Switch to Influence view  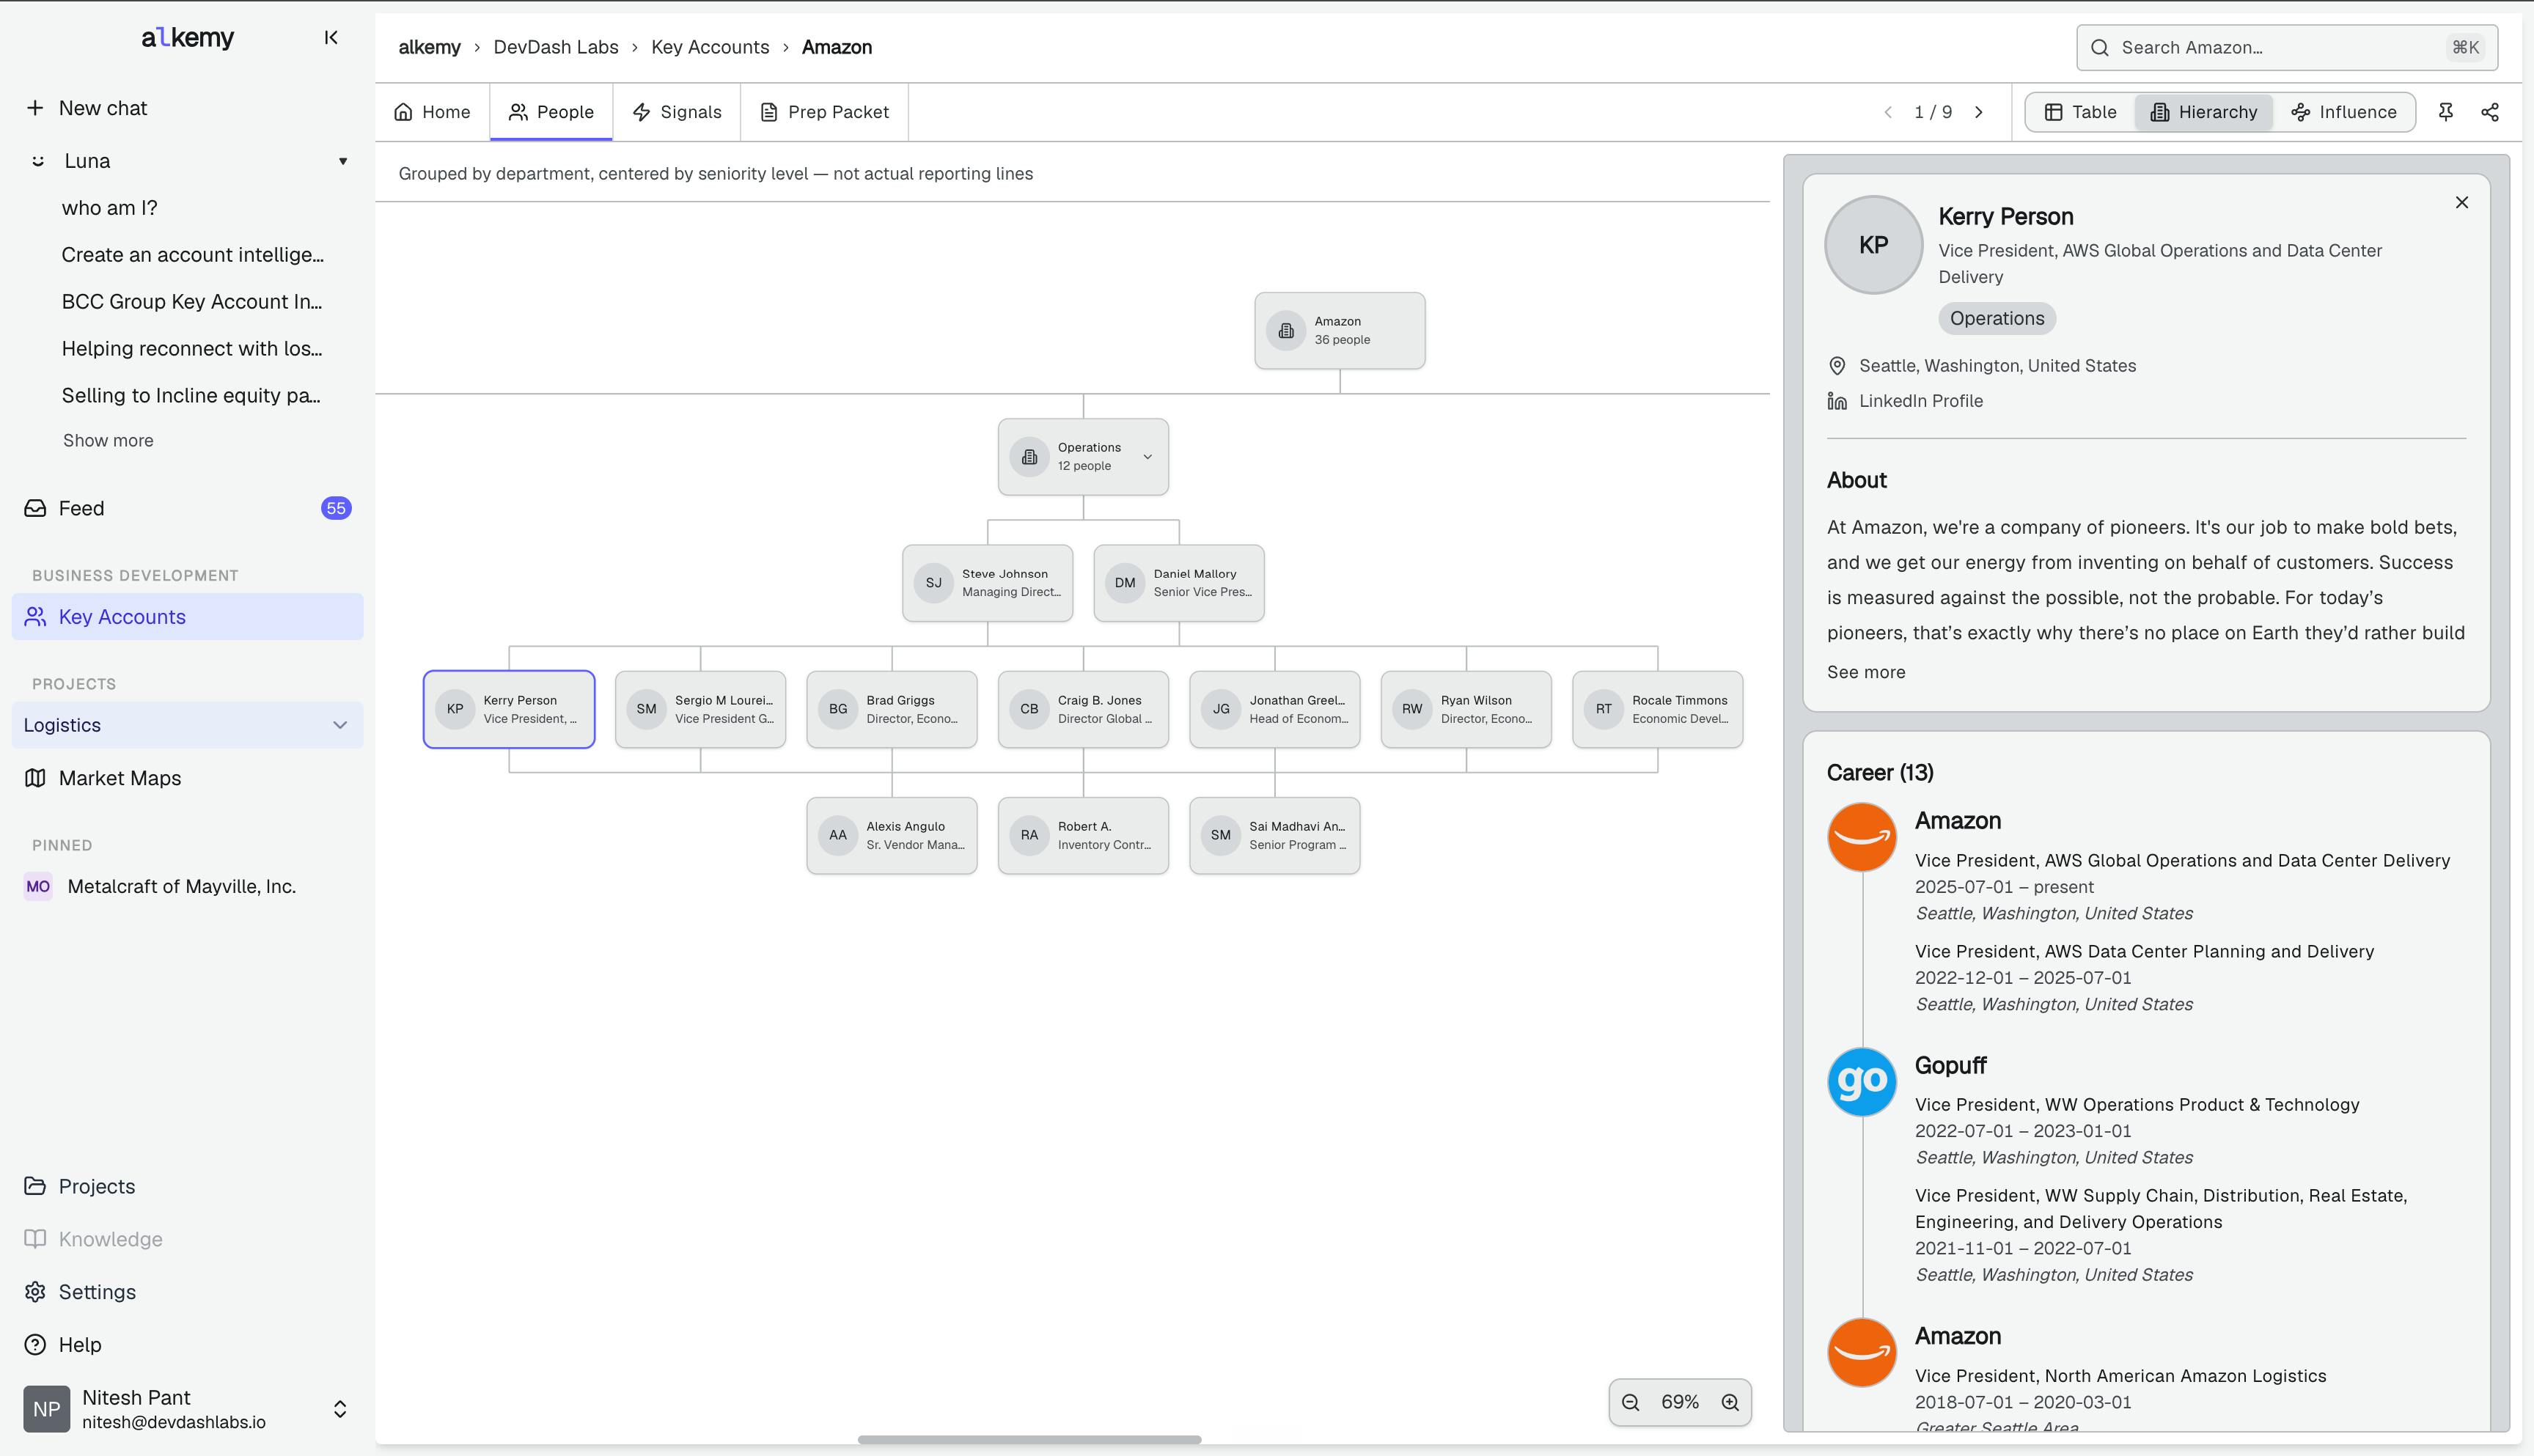click(x=2344, y=112)
